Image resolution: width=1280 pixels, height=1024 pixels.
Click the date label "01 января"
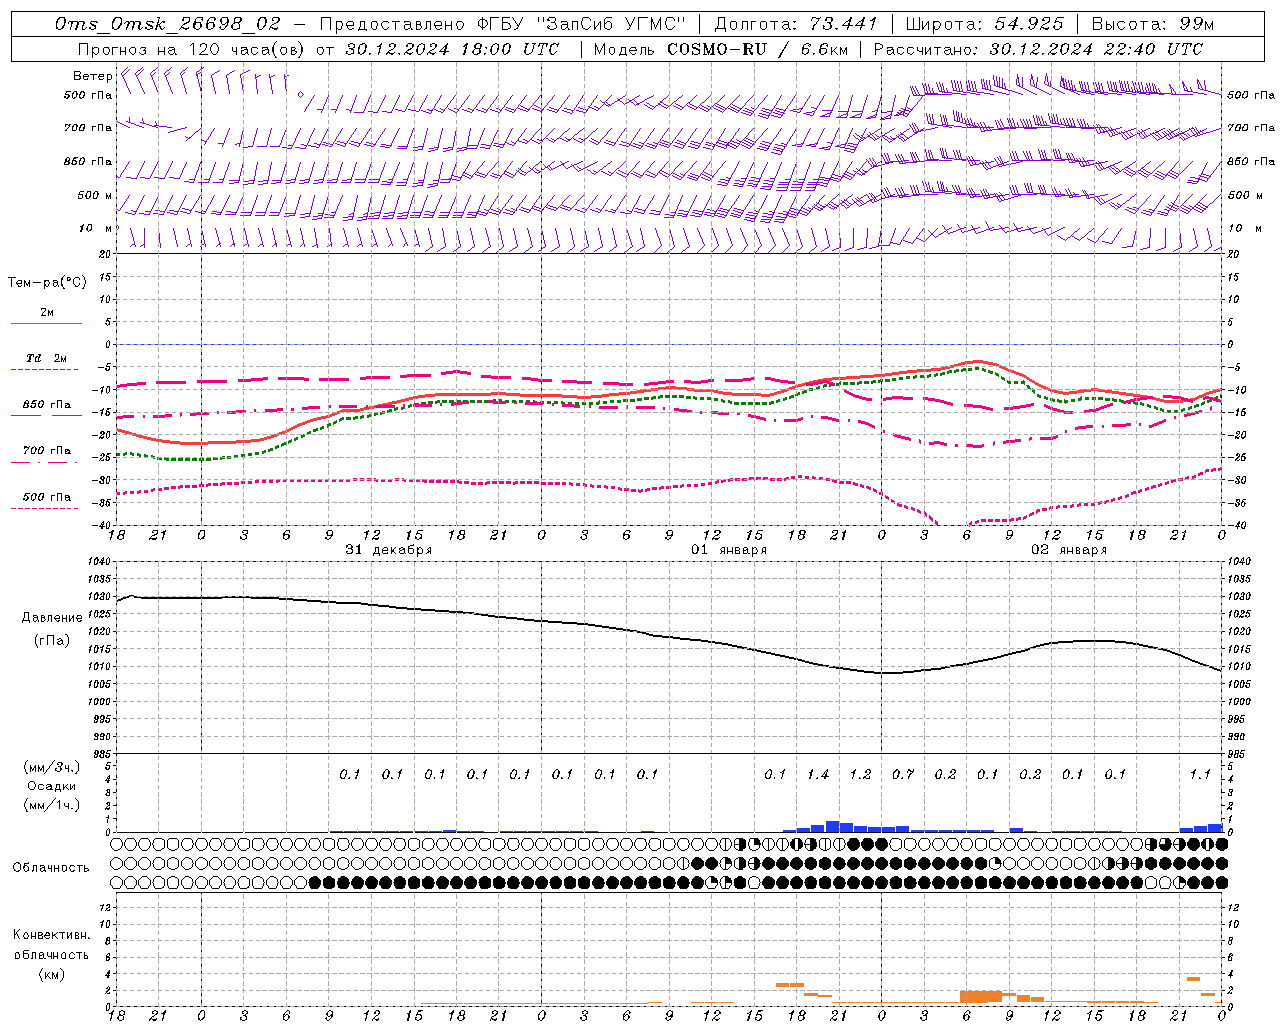[x=729, y=550]
